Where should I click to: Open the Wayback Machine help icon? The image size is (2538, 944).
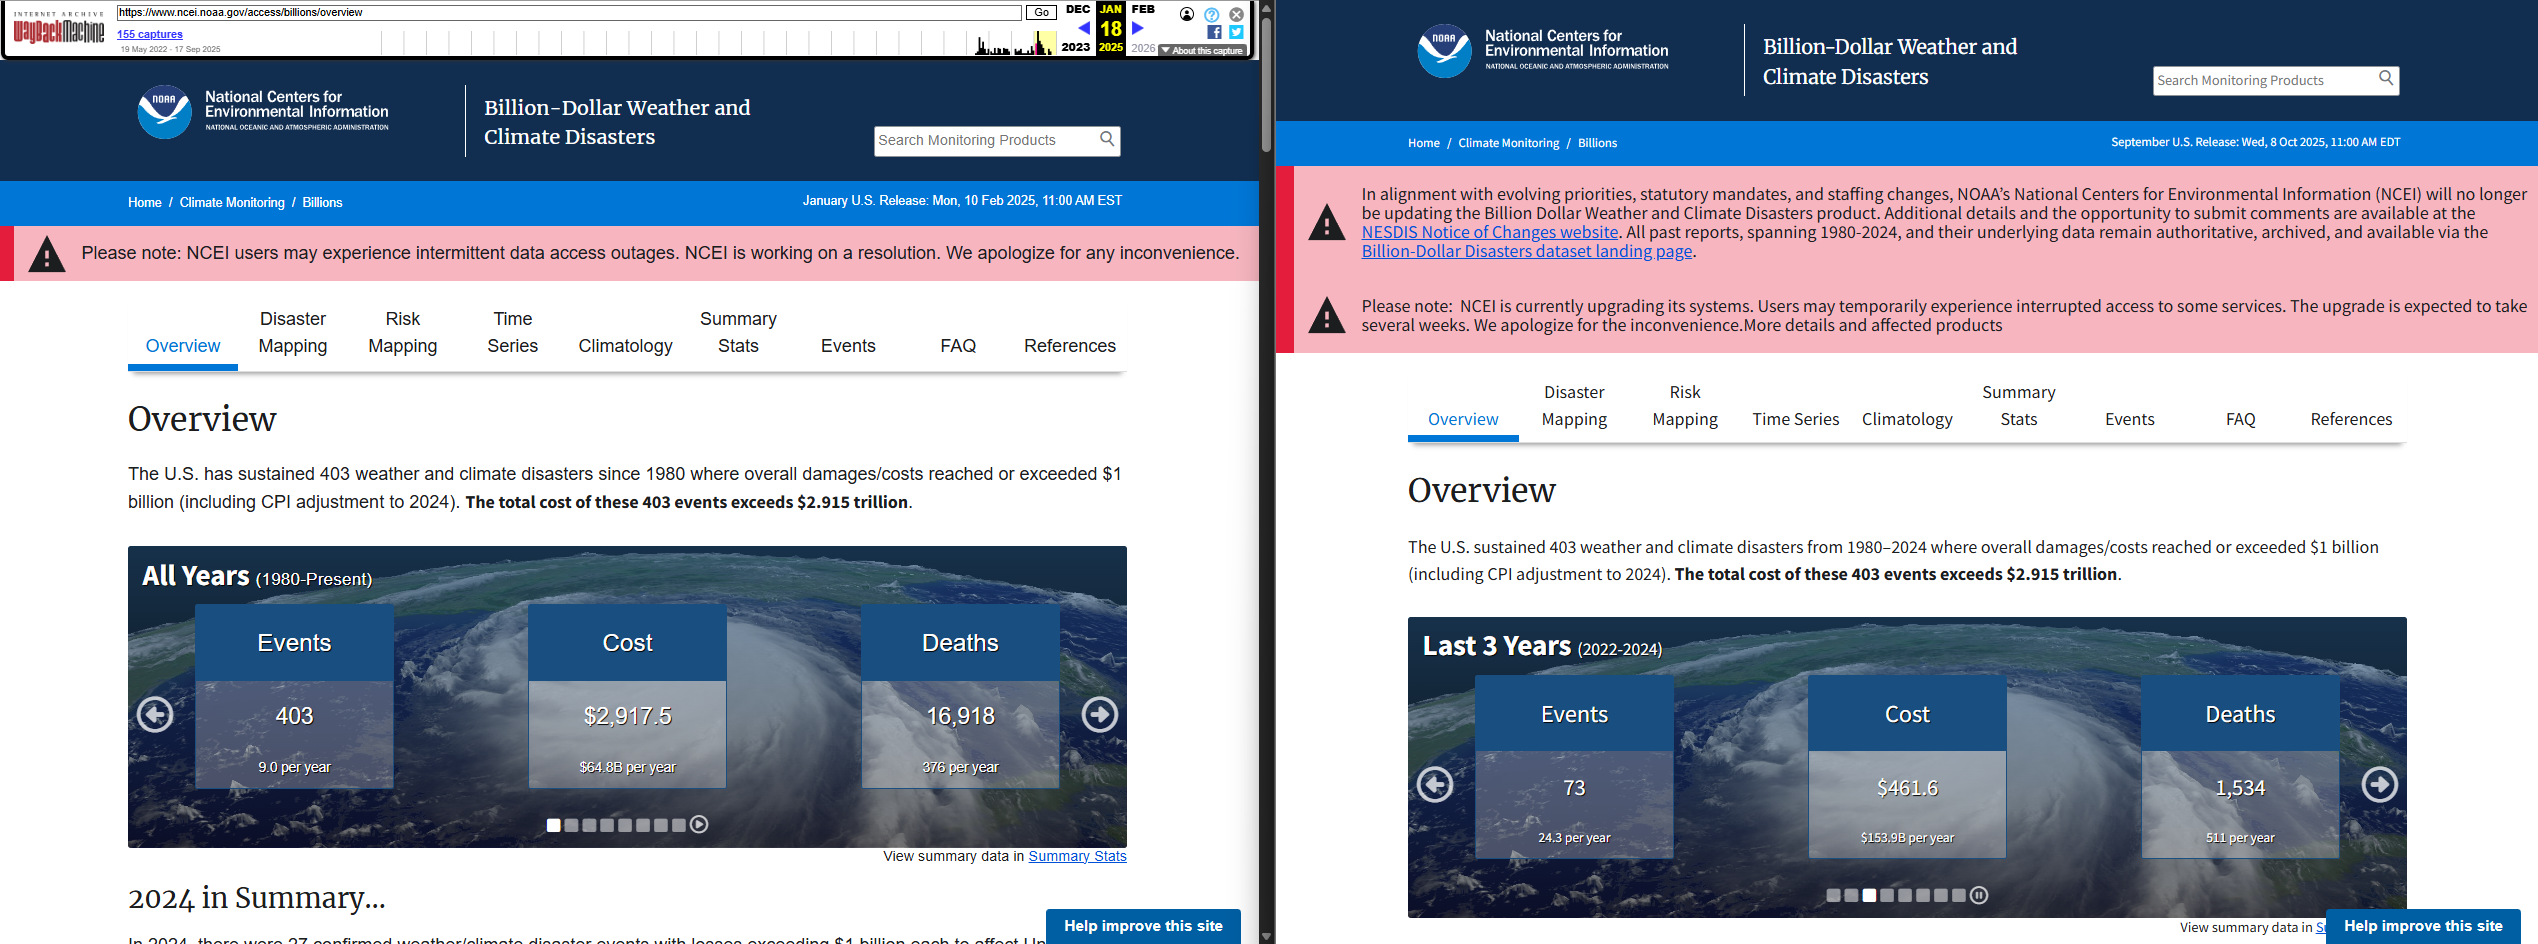click(x=1211, y=15)
